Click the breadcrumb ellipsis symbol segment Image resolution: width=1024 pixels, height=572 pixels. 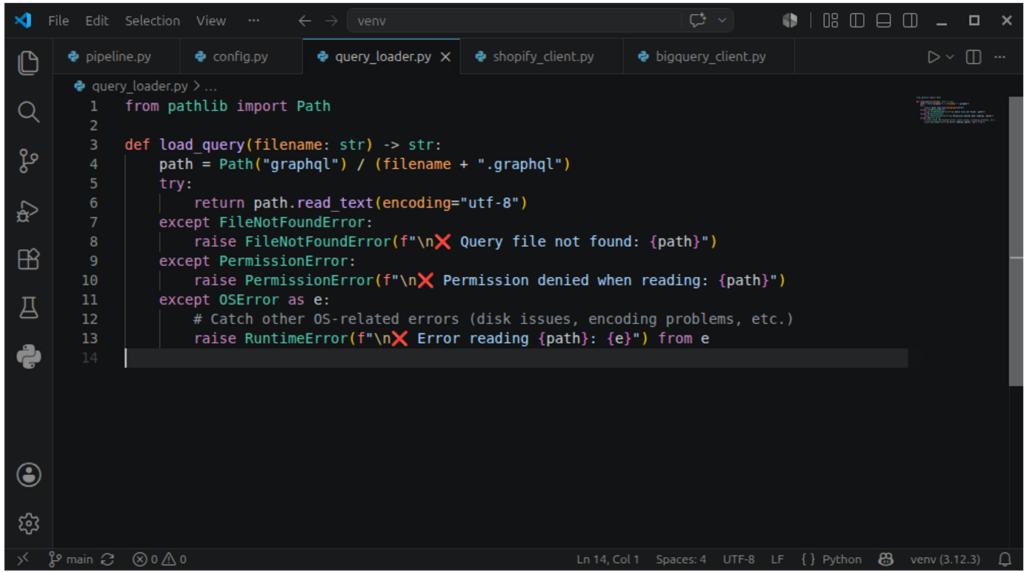[210, 86]
